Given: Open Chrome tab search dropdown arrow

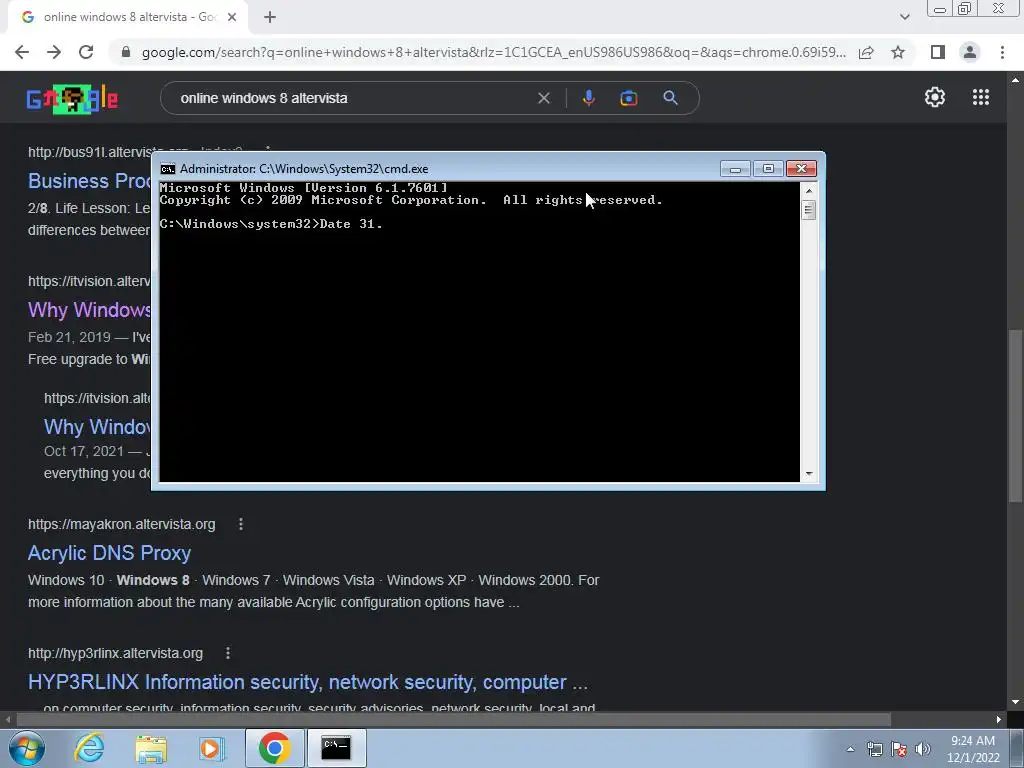Looking at the screenshot, I should 904,17.
